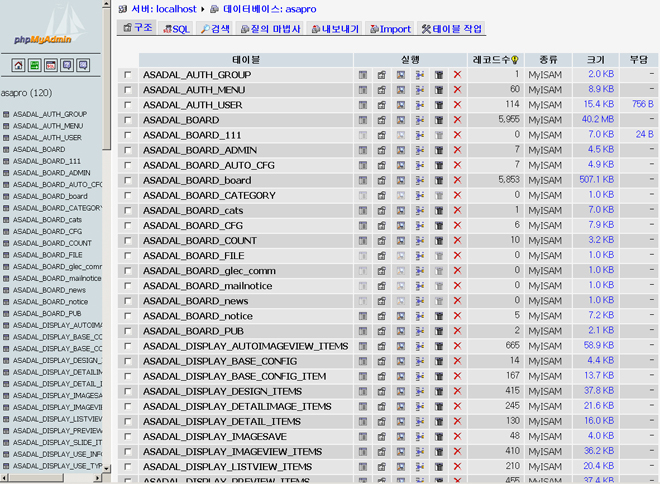Click Insert icon for ASADAL_BOARD row
660x484 pixels.
[419, 120]
